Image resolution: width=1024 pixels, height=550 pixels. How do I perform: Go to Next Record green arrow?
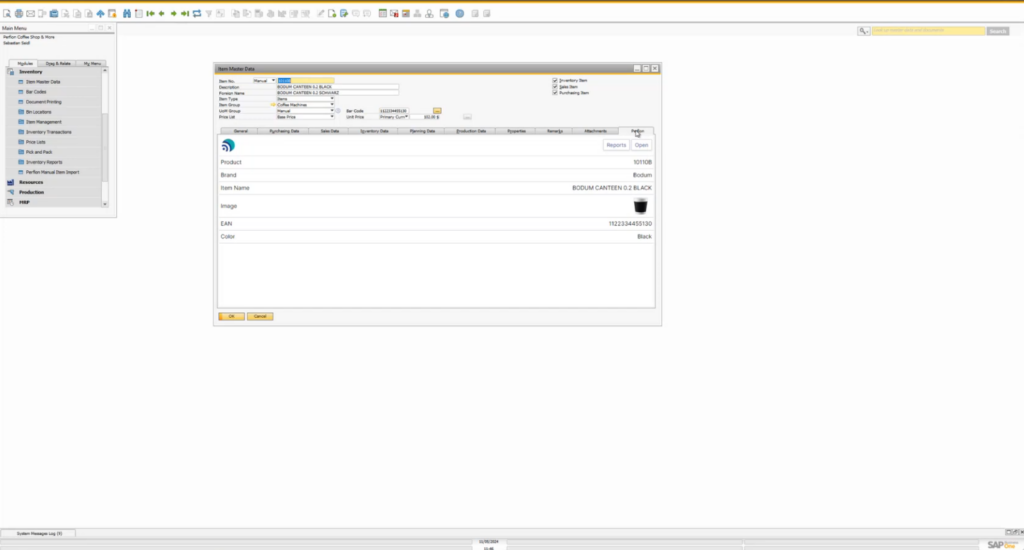tap(174, 13)
